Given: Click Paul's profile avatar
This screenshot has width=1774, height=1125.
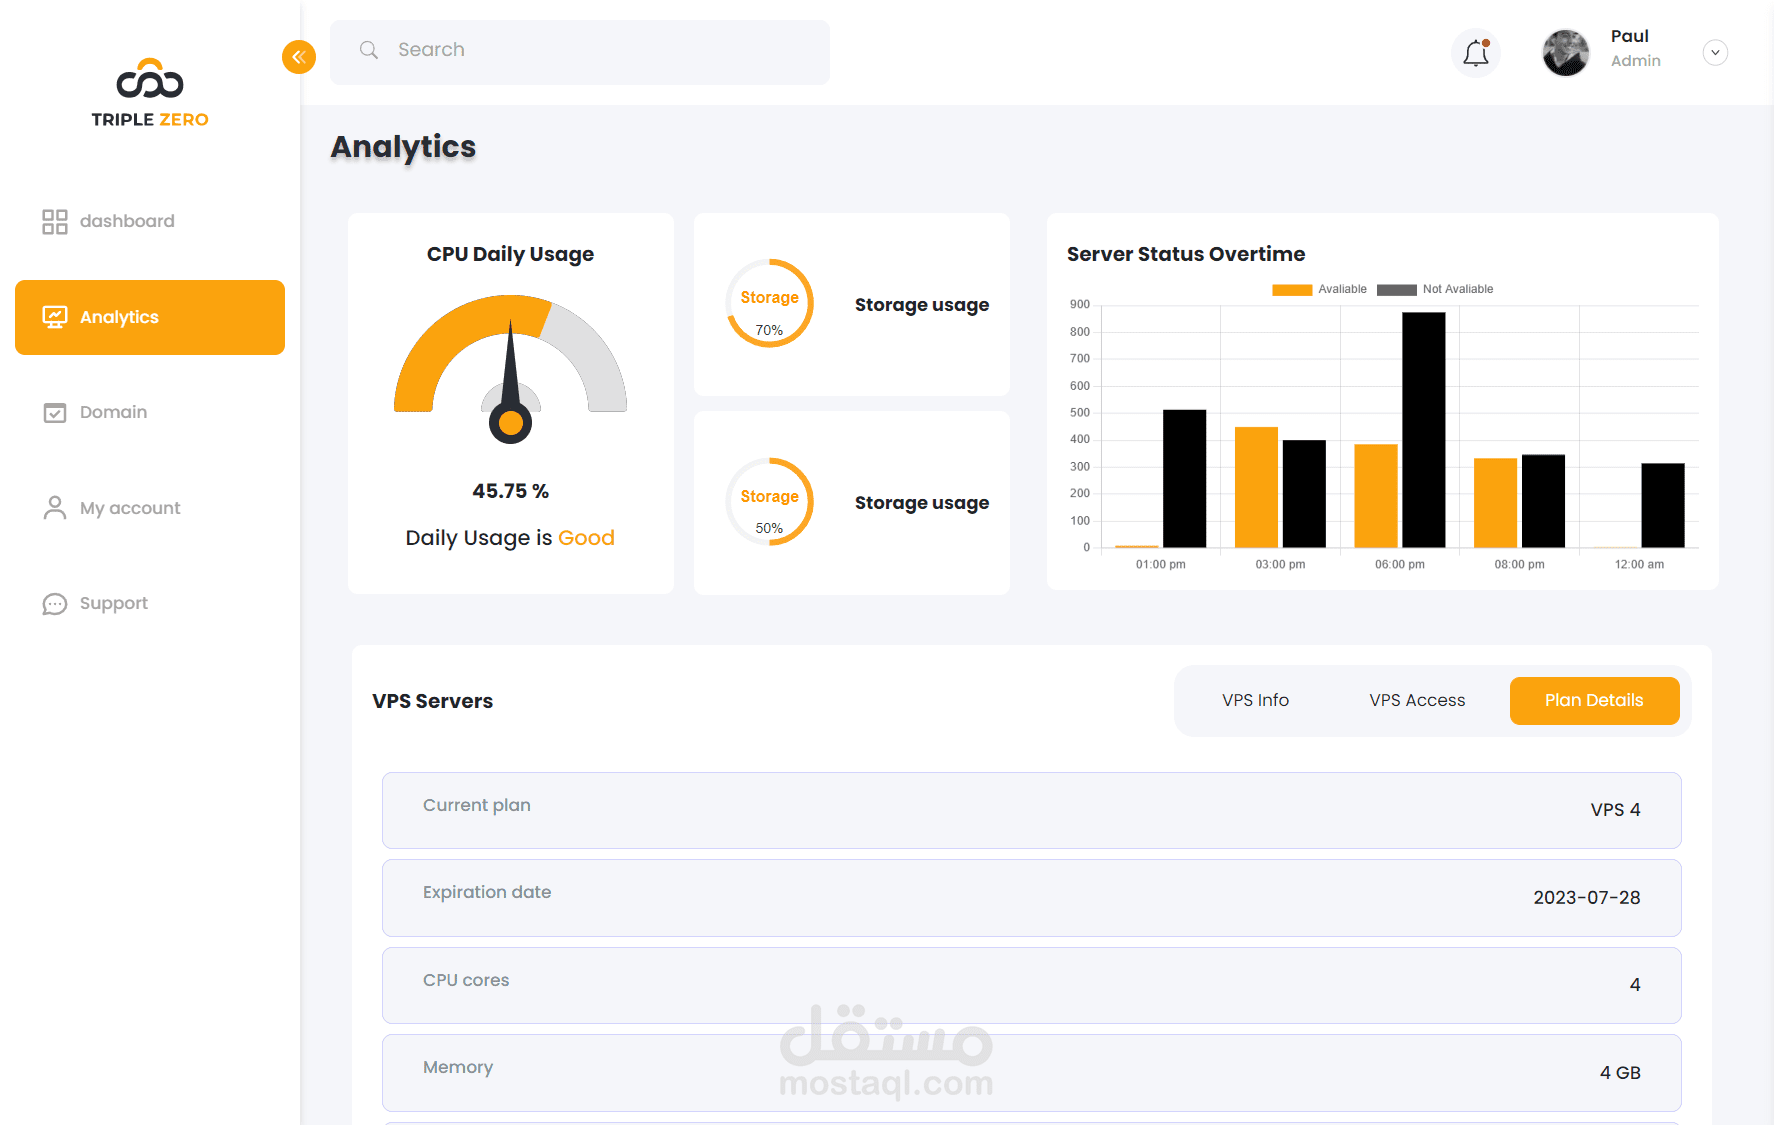Looking at the screenshot, I should (x=1566, y=53).
